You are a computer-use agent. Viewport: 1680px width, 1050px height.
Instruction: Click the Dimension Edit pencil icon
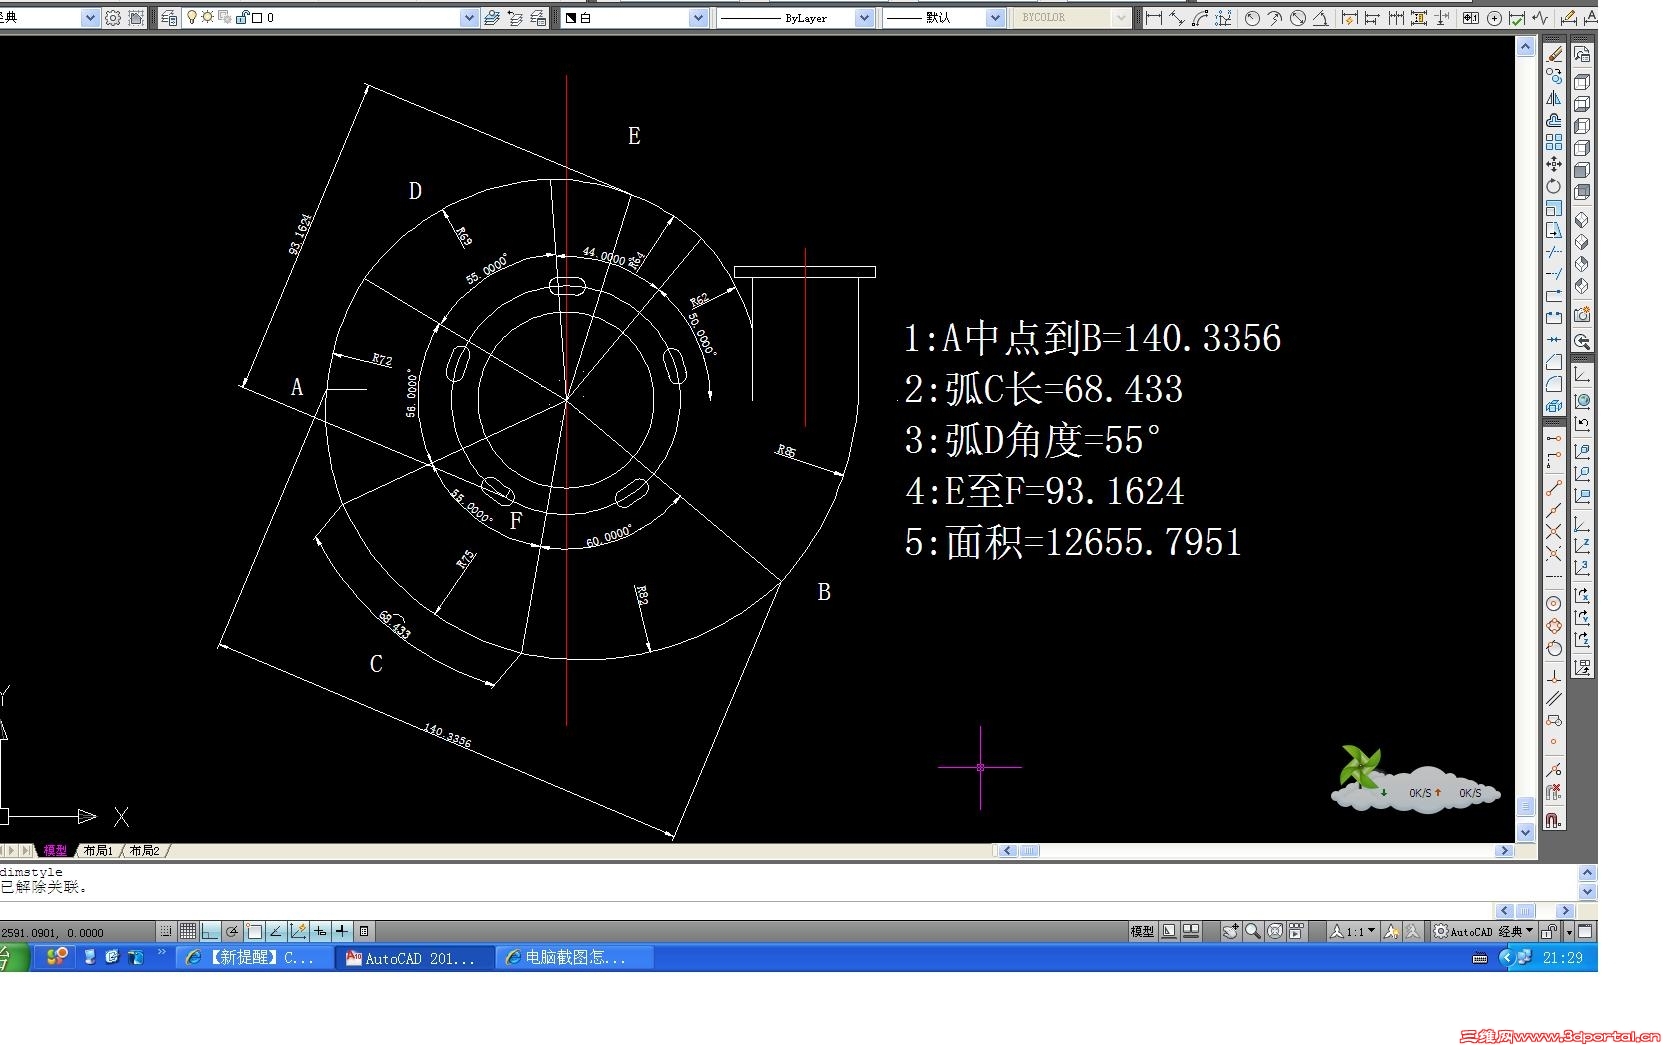(x=1568, y=18)
